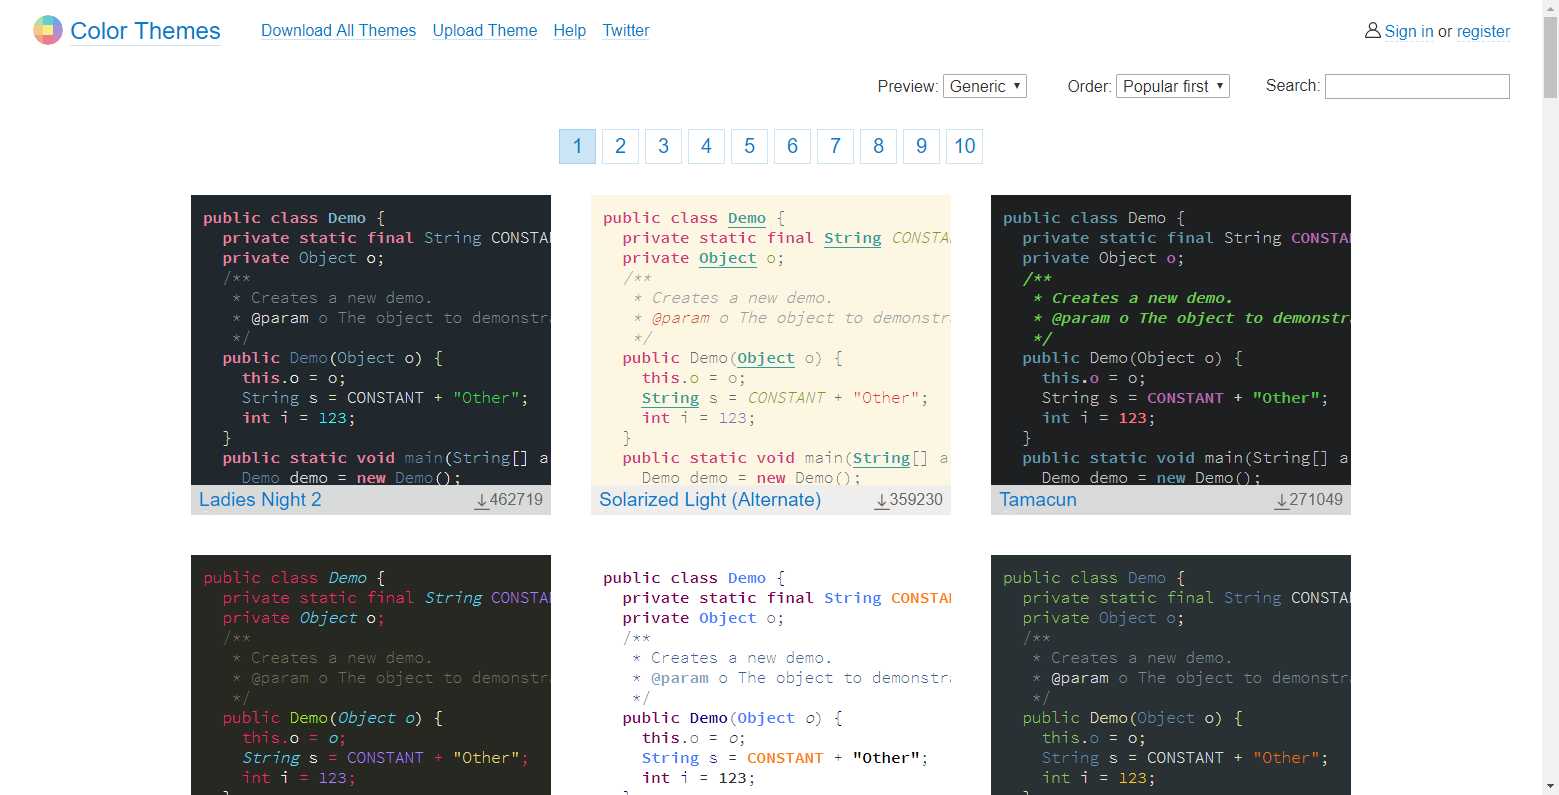The image size is (1559, 795).
Task: Open Upload Theme link
Action: (x=485, y=31)
